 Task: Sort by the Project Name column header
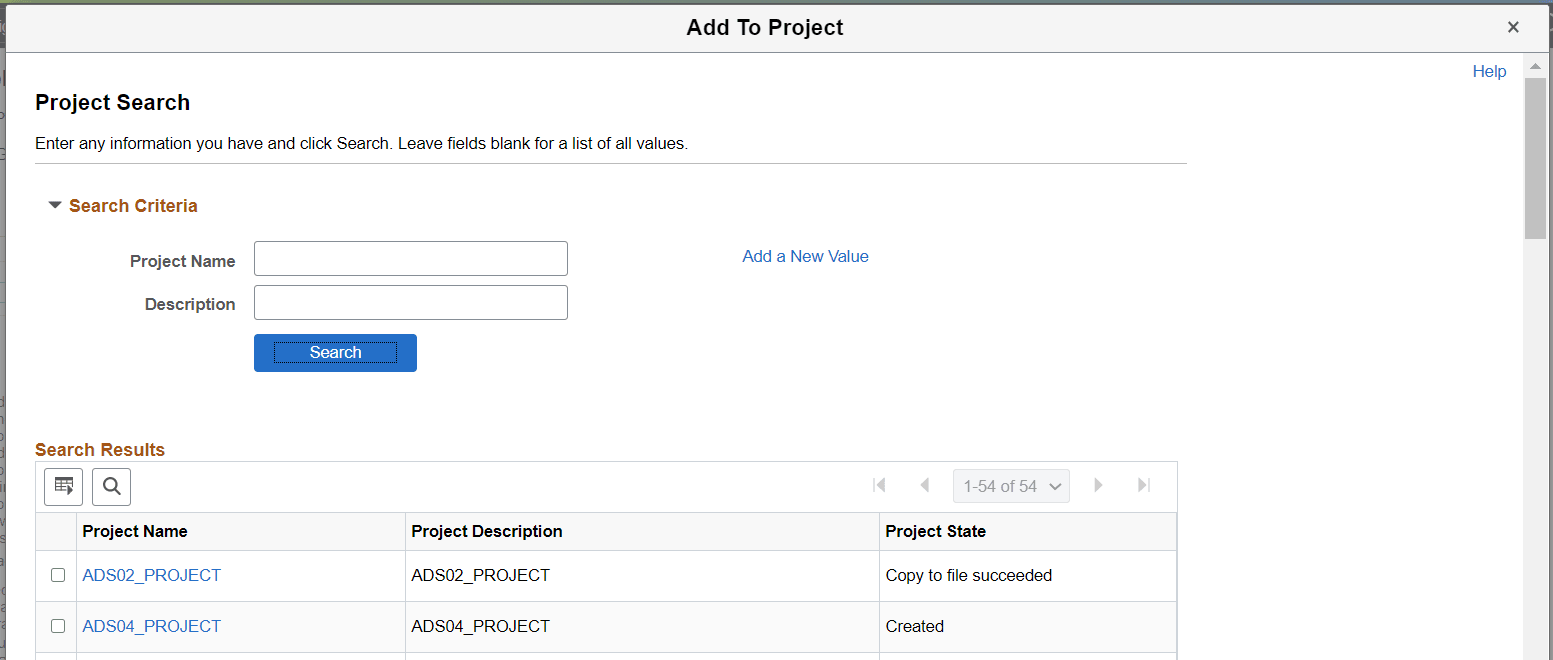[x=135, y=531]
